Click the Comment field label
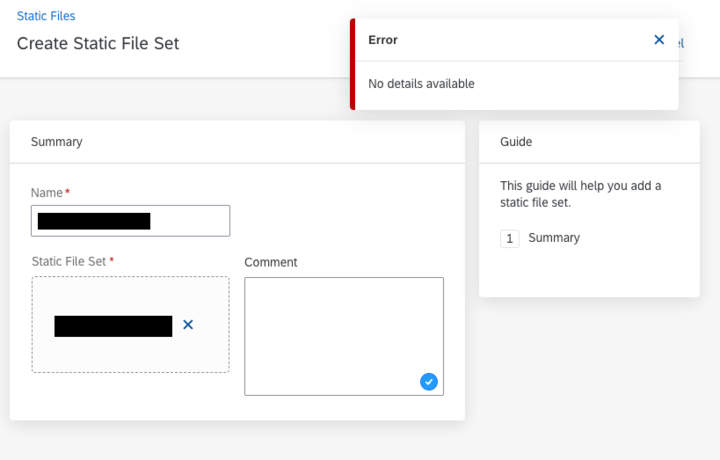This screenshot has height=460, width=720. point(270,262)
